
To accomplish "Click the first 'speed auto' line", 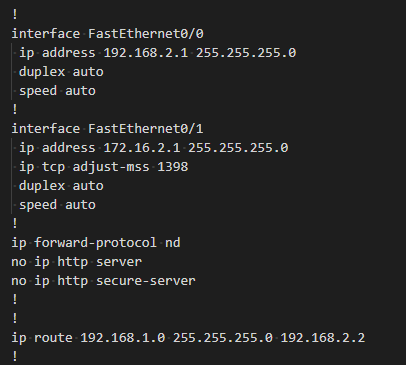I will click(57, 91).
